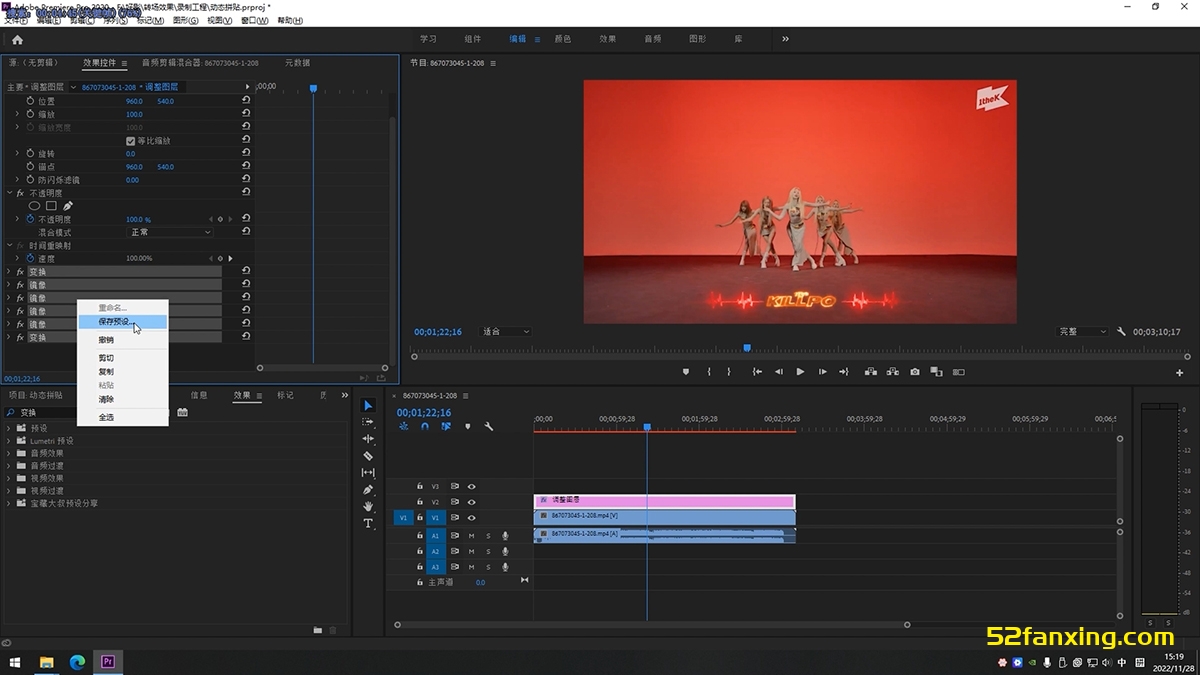Solo track A2

(x=488, y=551)
